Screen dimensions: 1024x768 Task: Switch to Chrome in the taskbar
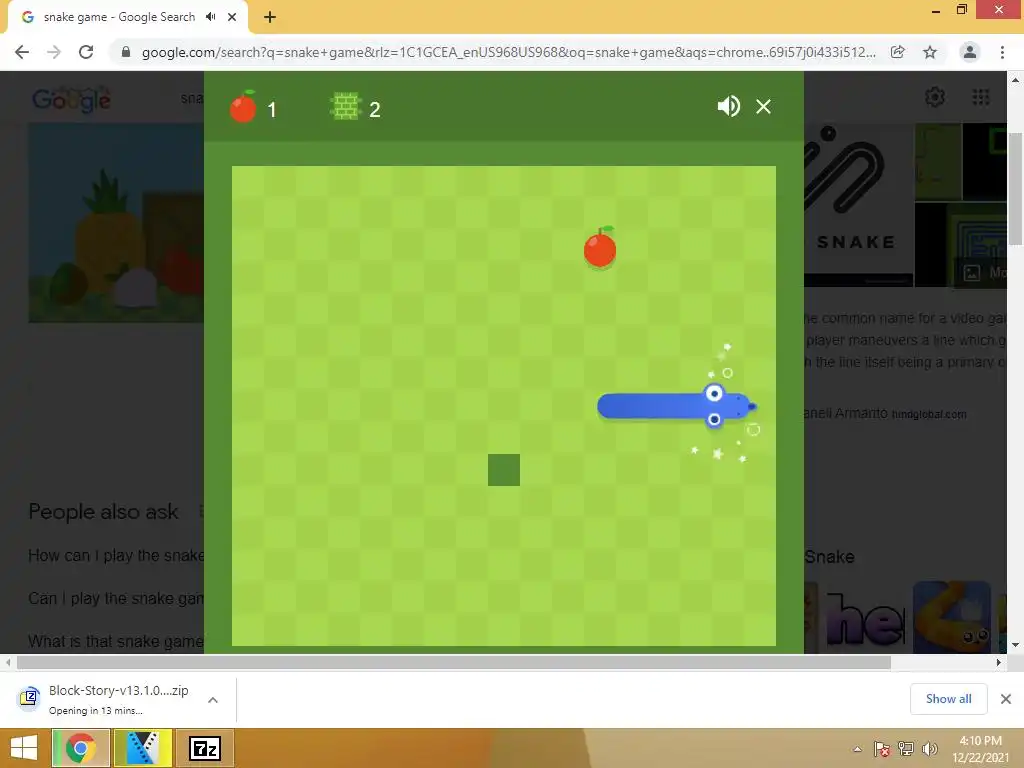point(81,748)
